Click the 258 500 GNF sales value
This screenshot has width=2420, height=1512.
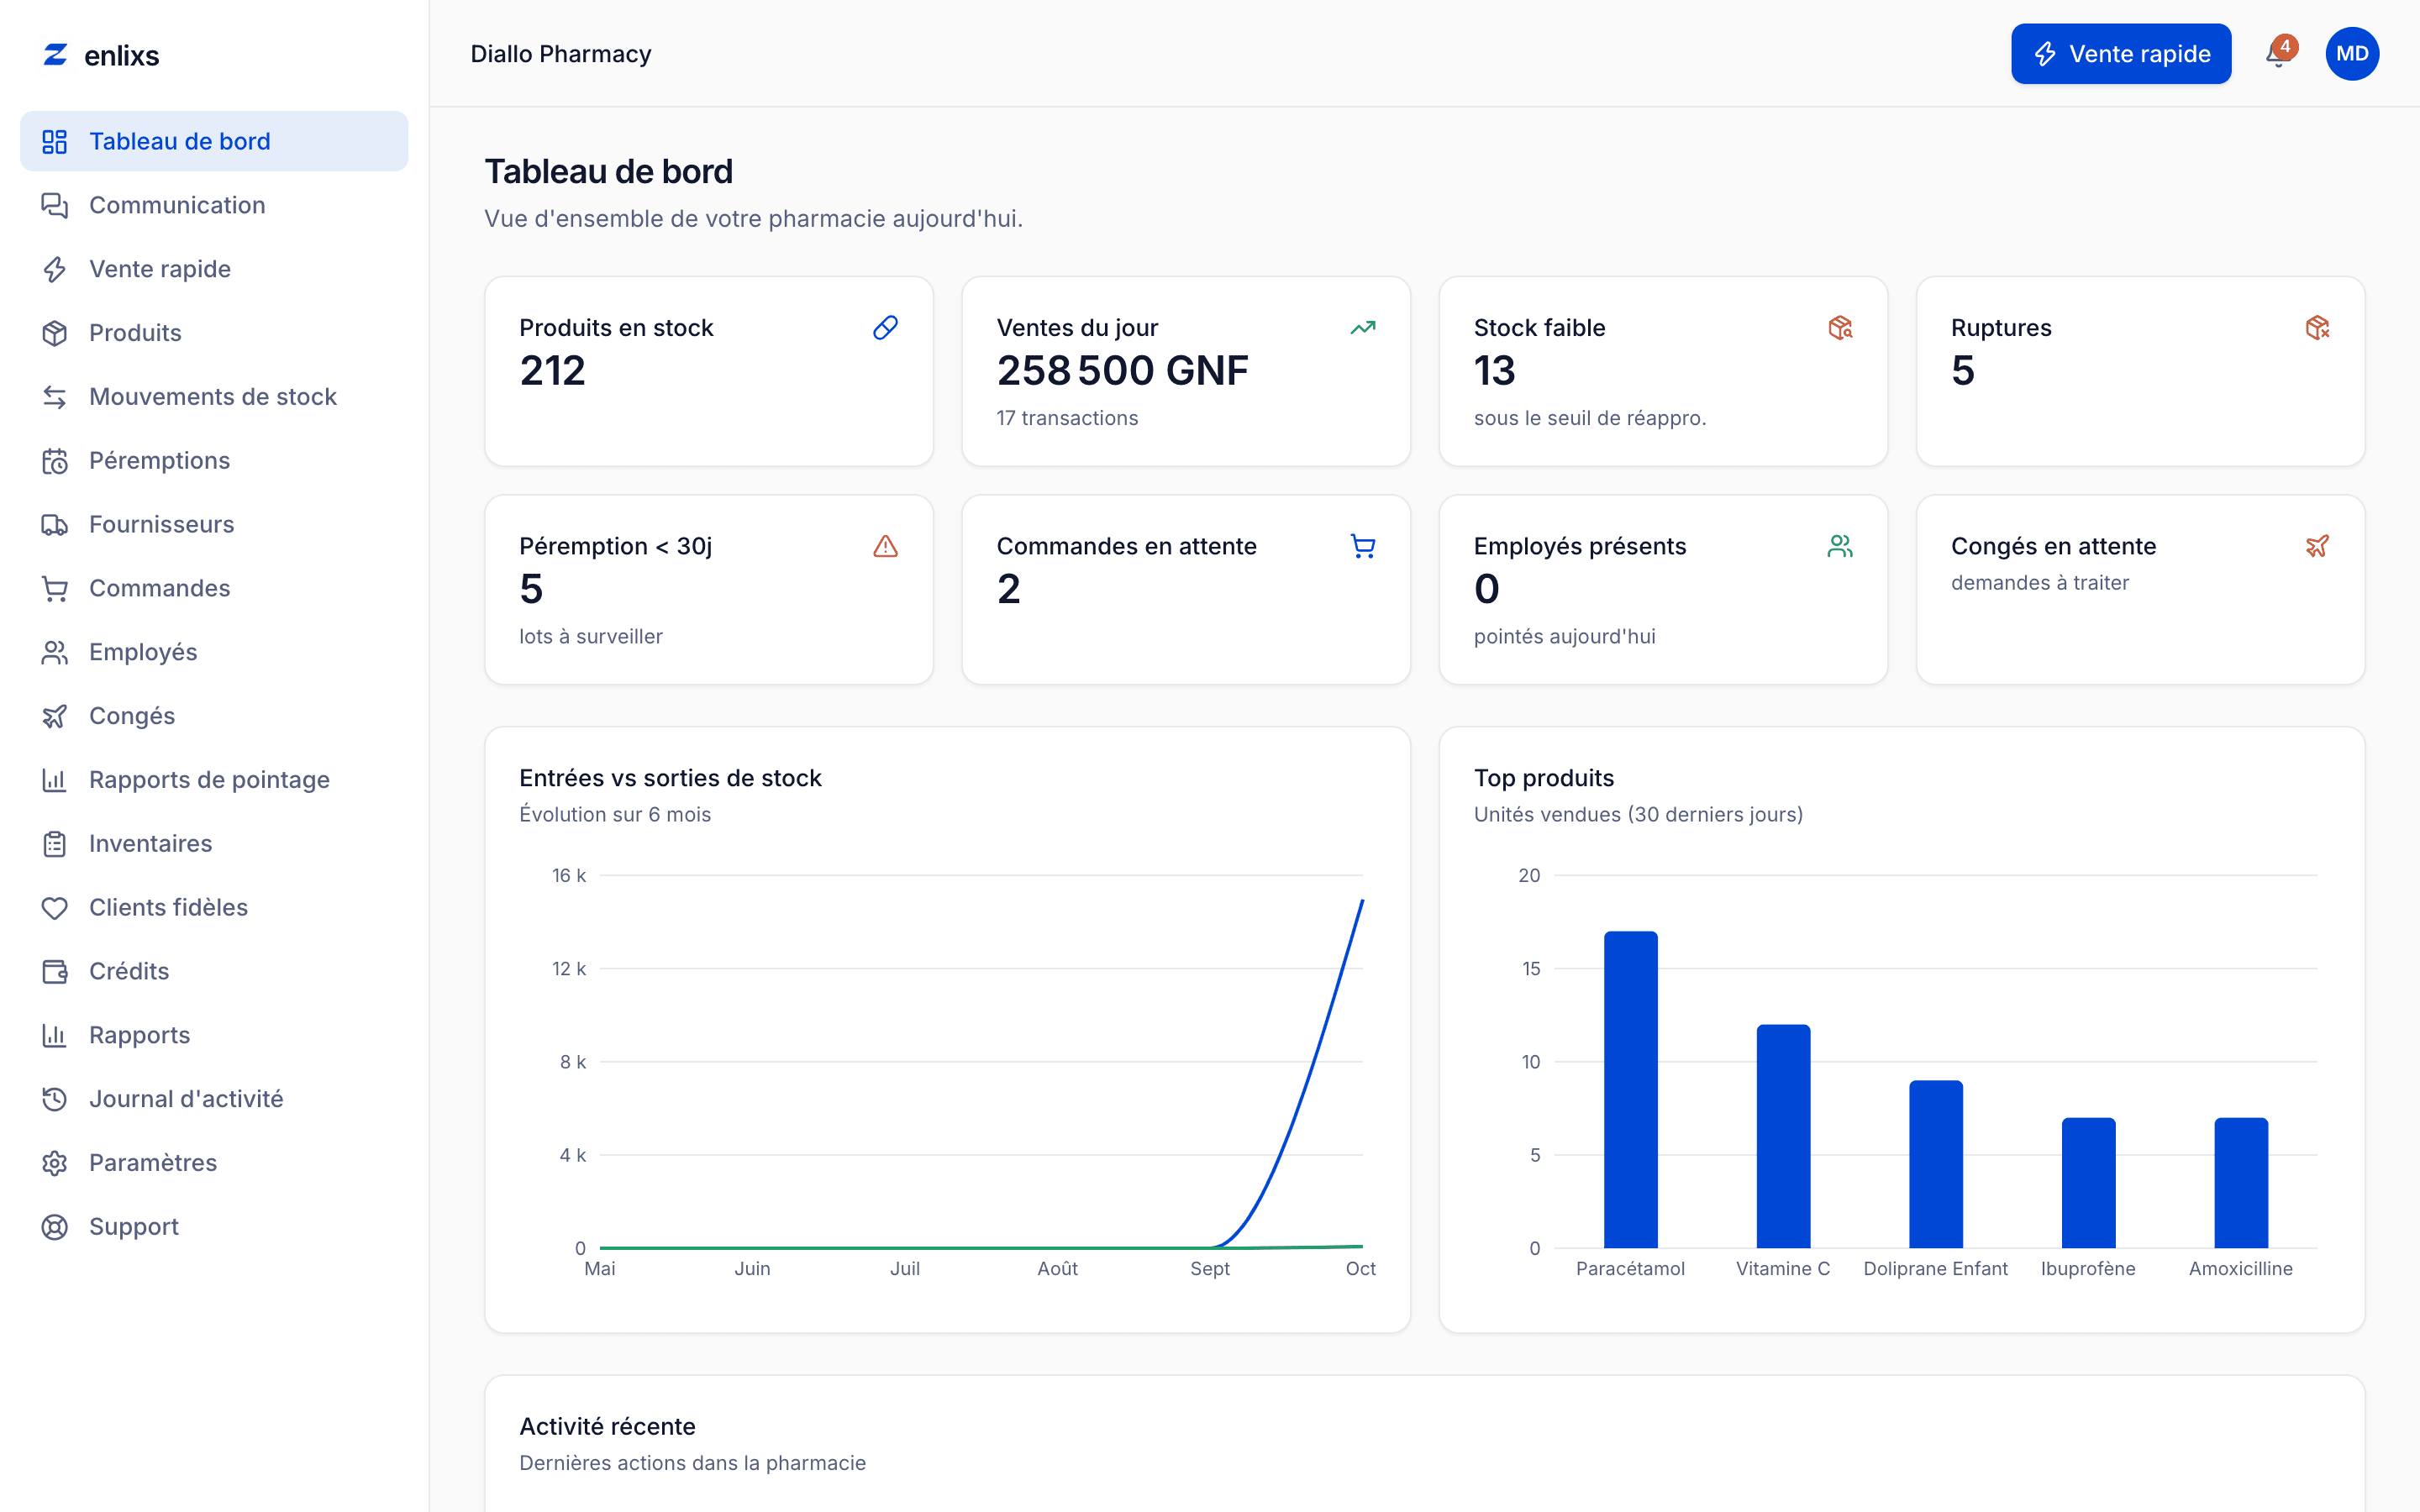pyautogui.click(x=1122, y=371)
